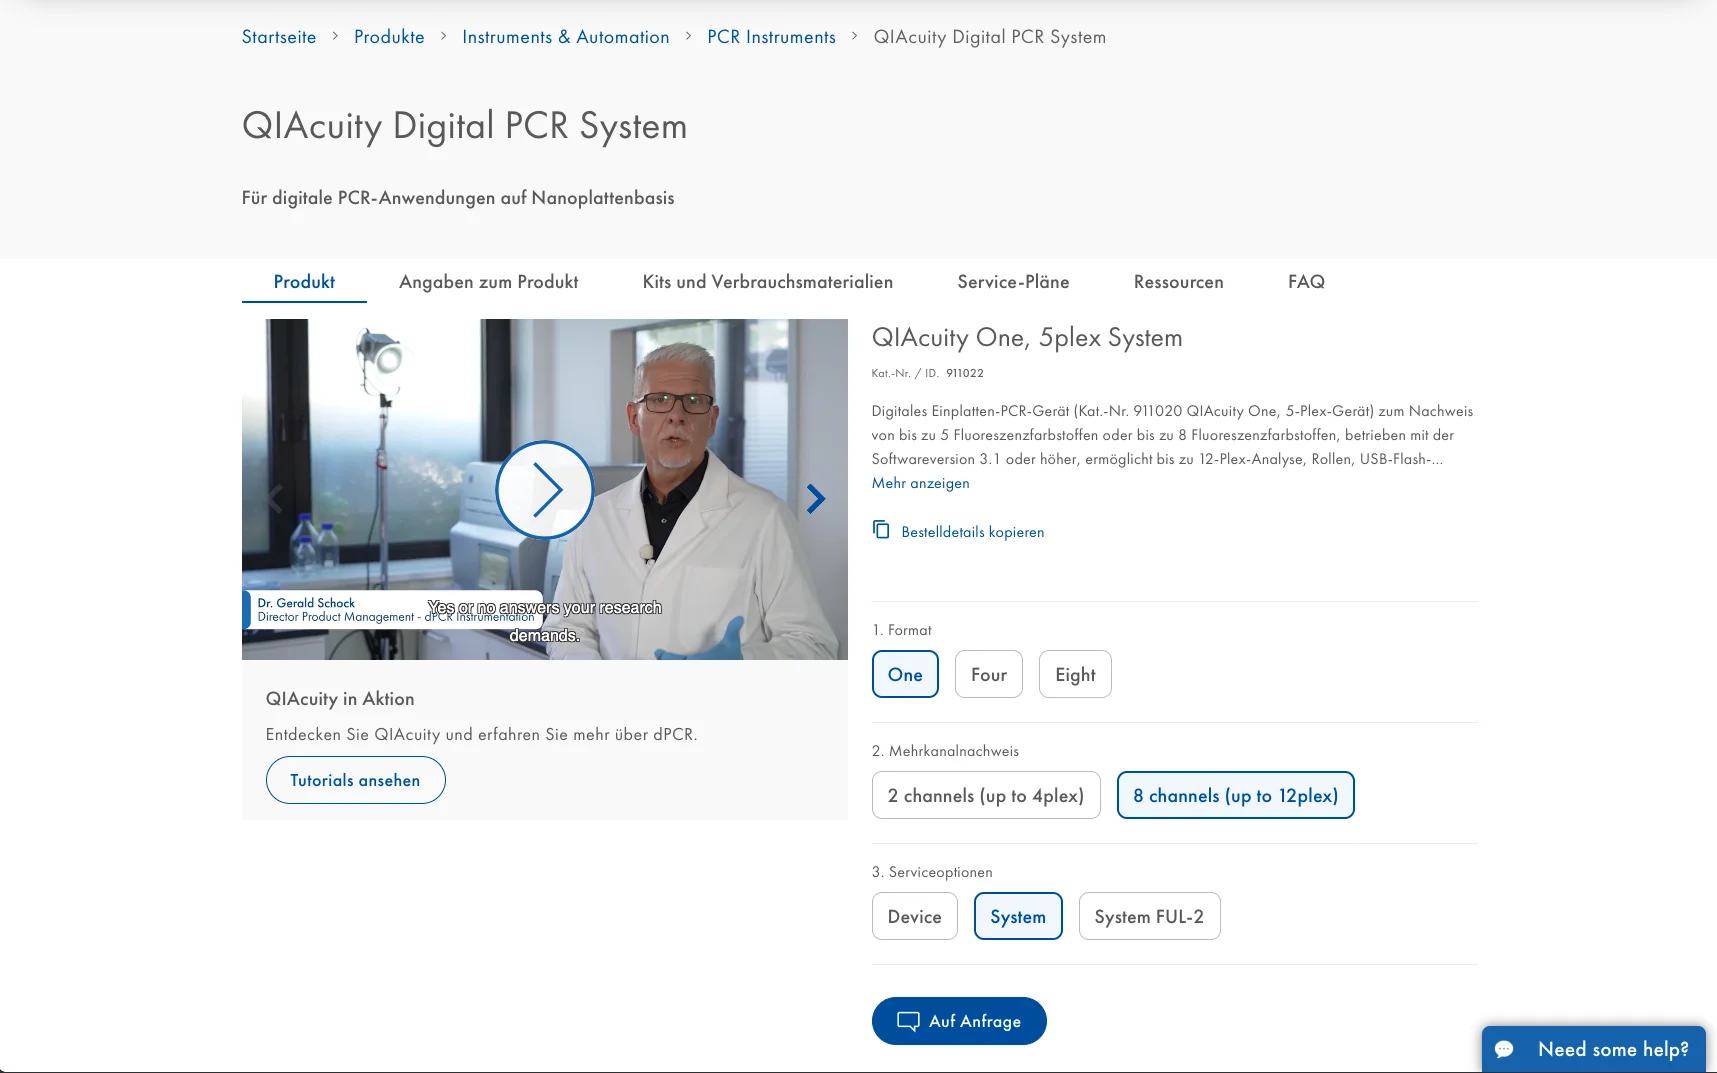Select the System FUL-2 service option
1717x1073 pixels.
pyautogui.click(x=1150, y=916)
